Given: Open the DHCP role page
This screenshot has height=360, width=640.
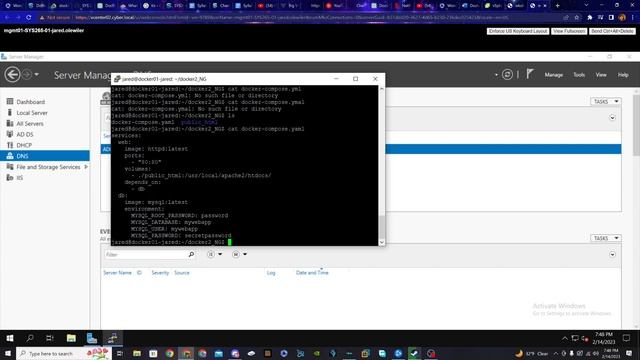Looking at the screenshot, I should click(x=24, y=145).
